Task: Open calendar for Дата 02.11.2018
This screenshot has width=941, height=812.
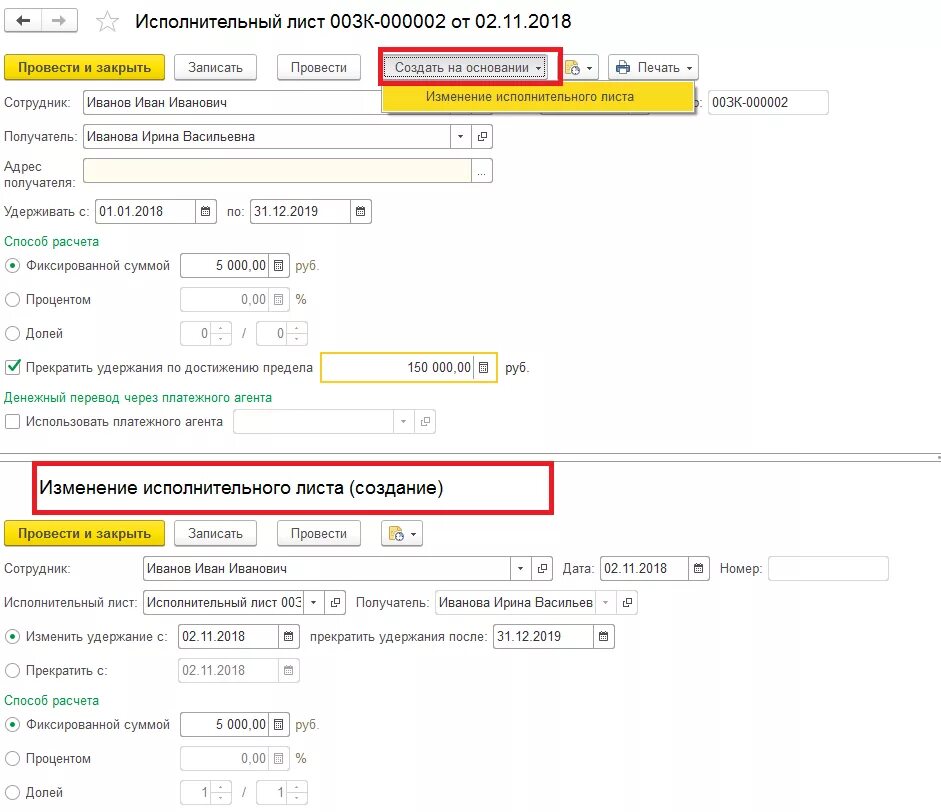Action: (x=699, y=568)
